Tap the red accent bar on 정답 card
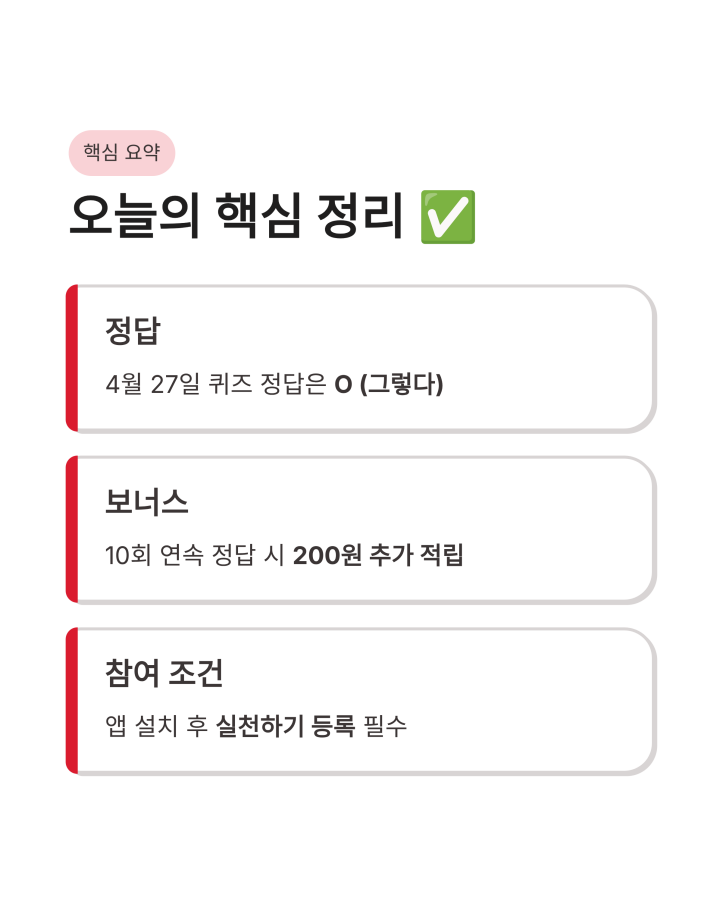 point(71,359)
